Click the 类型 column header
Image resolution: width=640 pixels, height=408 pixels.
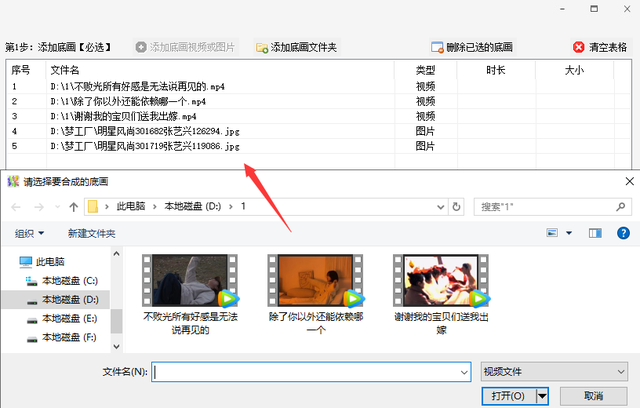tap(425, 70)
